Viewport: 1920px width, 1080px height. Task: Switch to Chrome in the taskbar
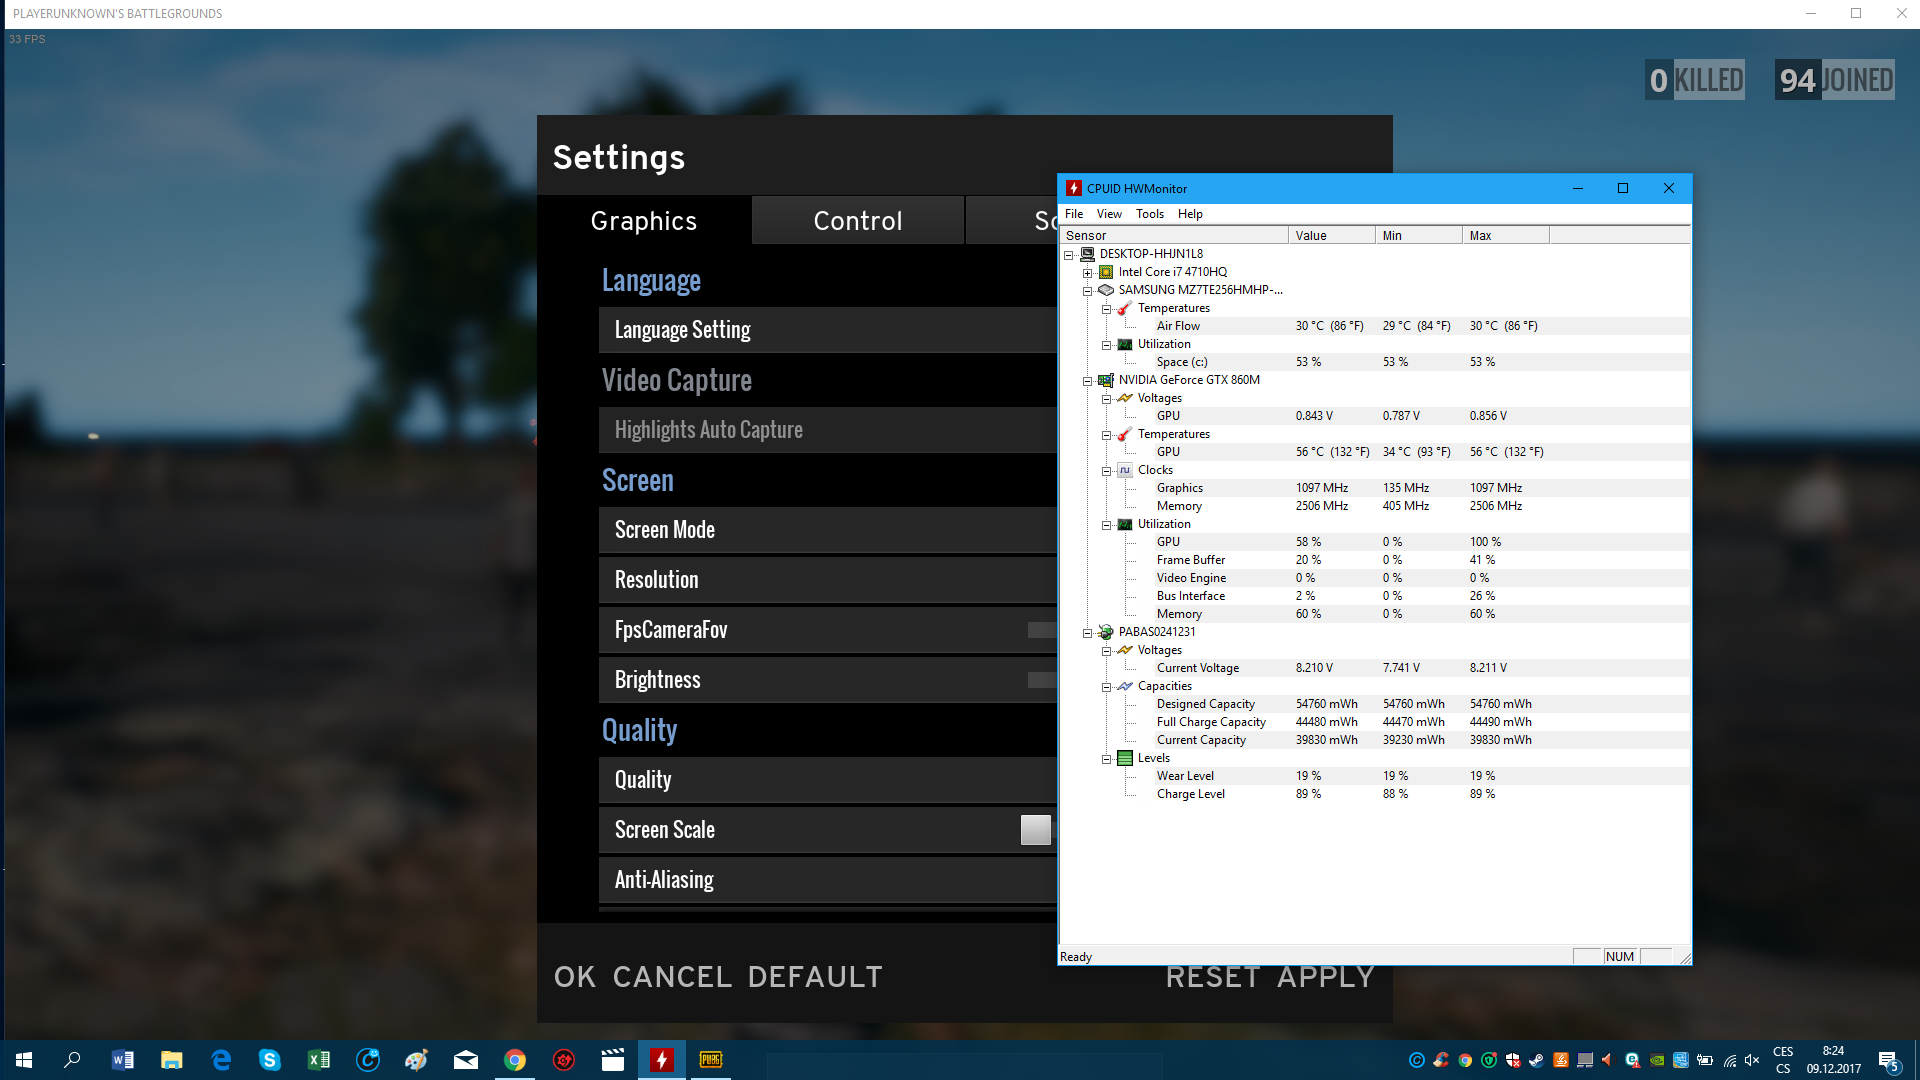tap(515, 1060)
